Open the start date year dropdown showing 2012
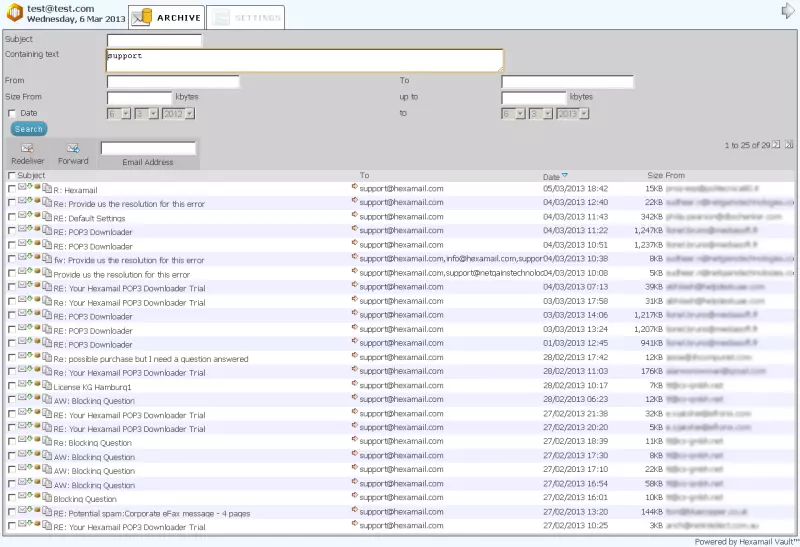Screen dimensions: 800x547 178,114
